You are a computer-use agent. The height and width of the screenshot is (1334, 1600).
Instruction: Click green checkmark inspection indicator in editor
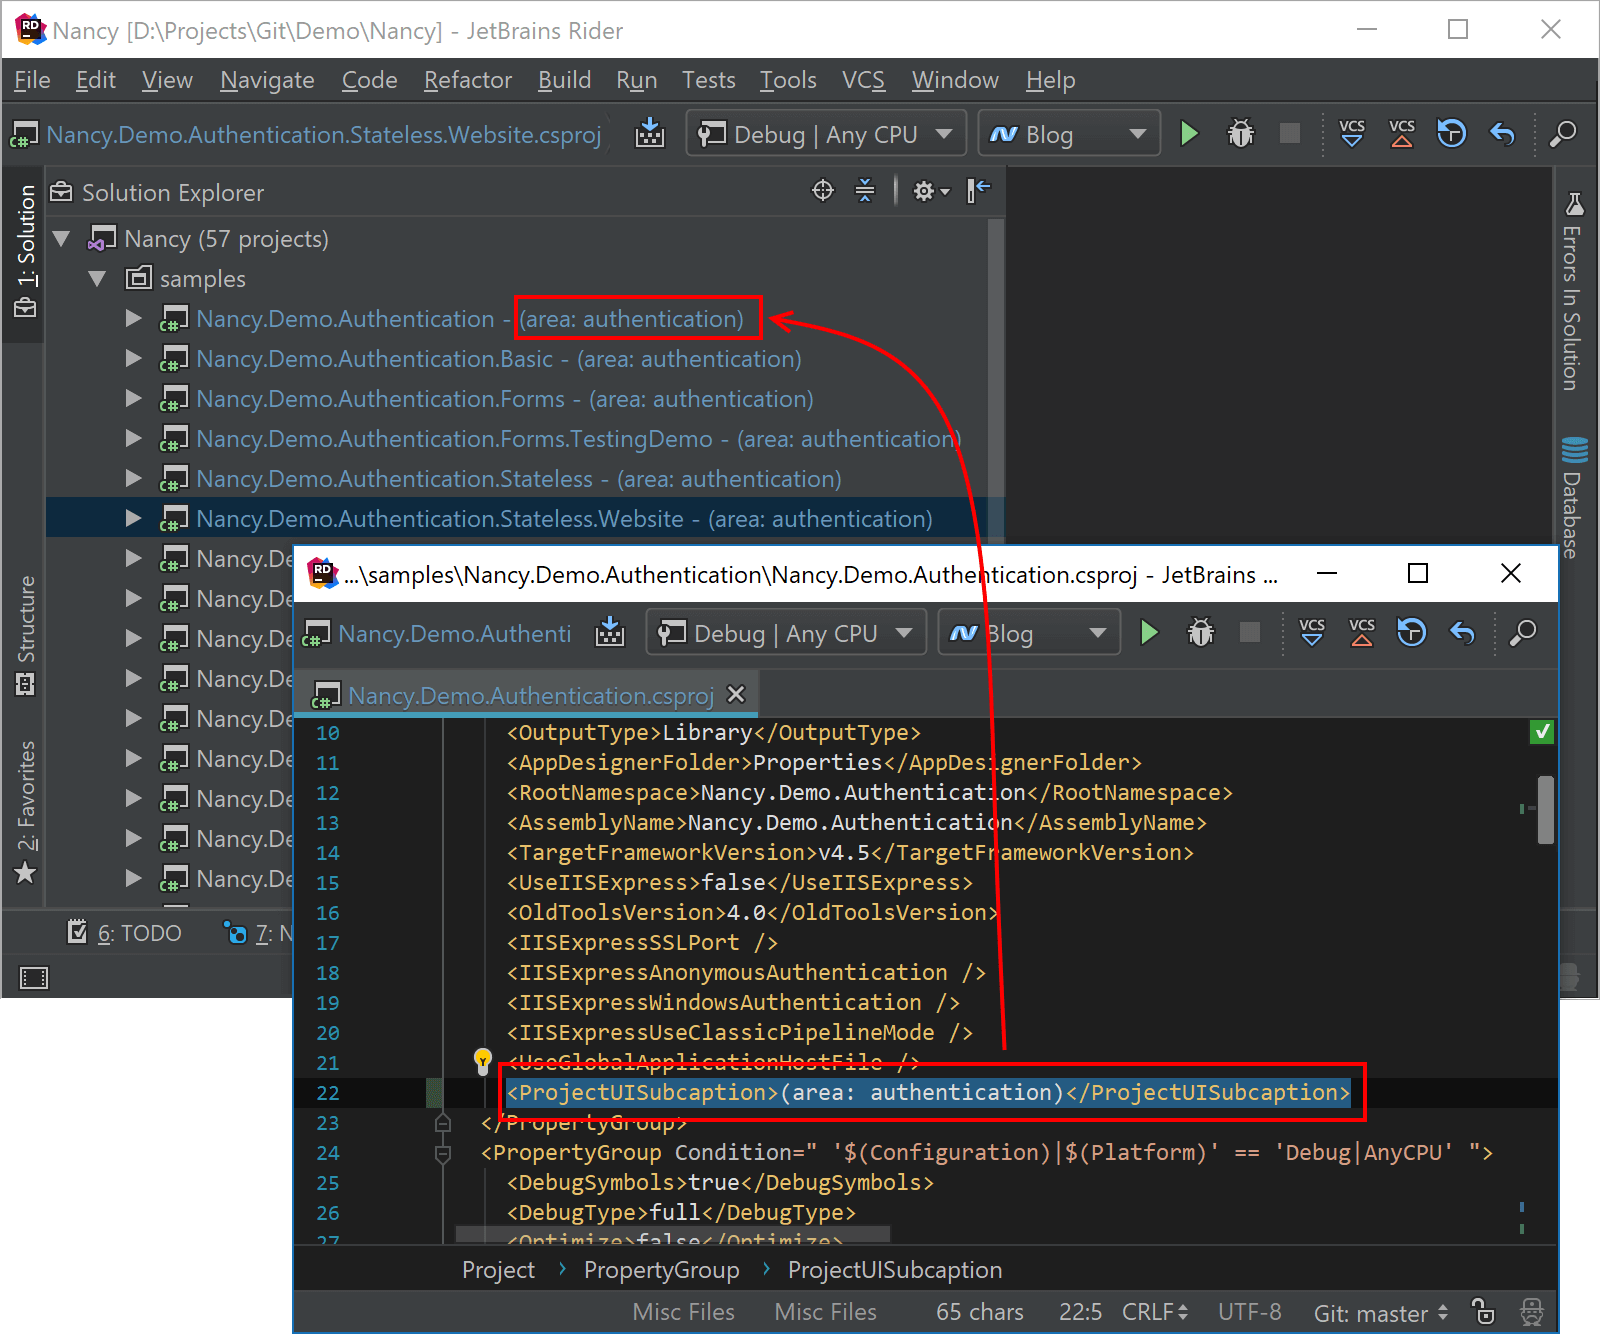(1542, 732)
